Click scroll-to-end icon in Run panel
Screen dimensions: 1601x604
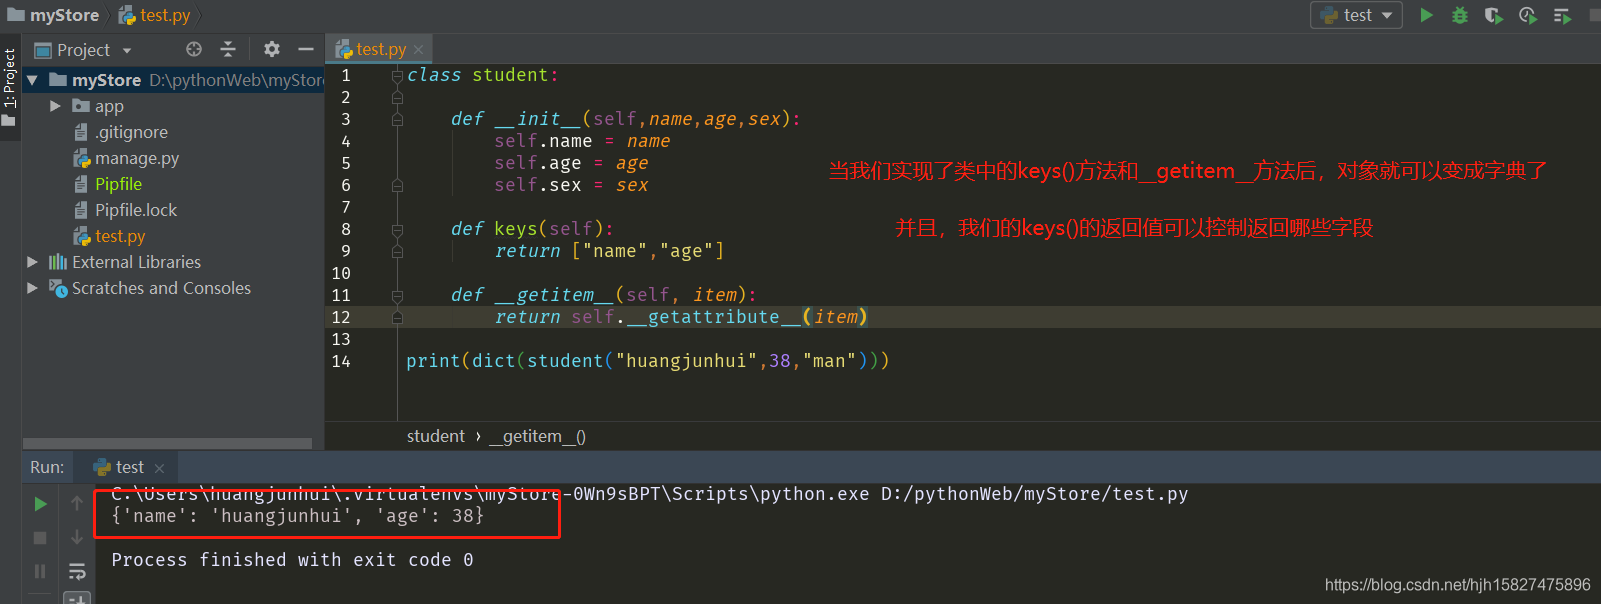tap(77, 598)
